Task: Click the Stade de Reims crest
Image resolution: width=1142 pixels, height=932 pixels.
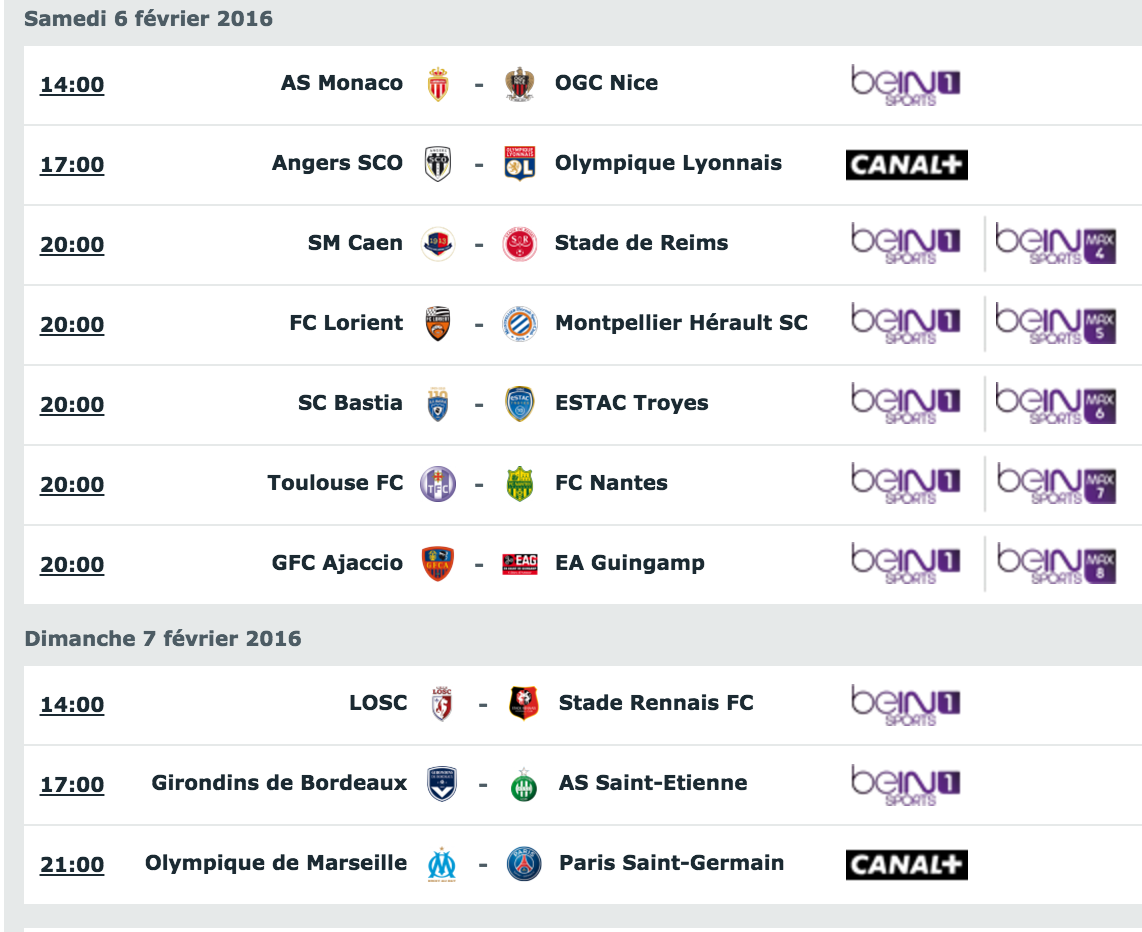Action: pos(519,244)
